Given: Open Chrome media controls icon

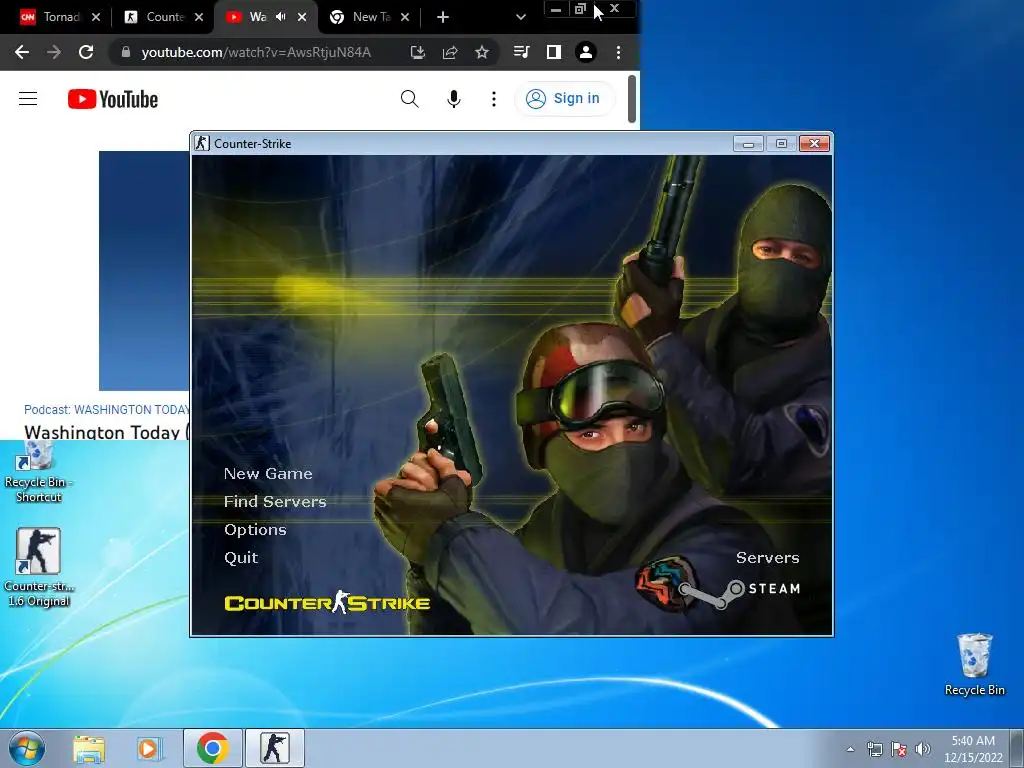Looking at the screenshot, I should tap(521, 52).
